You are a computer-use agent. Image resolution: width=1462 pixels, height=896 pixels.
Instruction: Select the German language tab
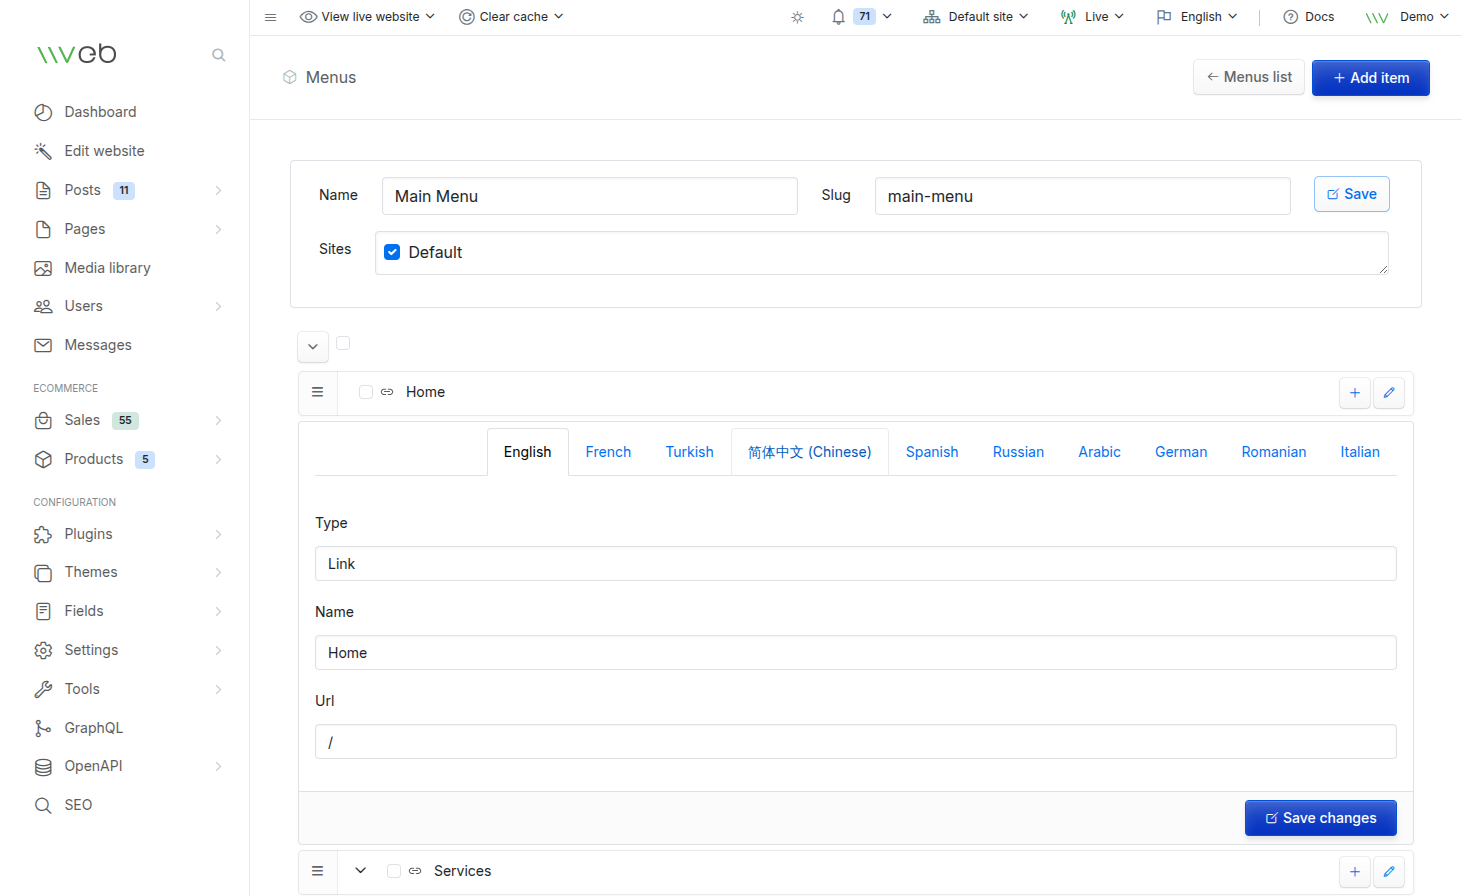click(x=1180, y=452)
